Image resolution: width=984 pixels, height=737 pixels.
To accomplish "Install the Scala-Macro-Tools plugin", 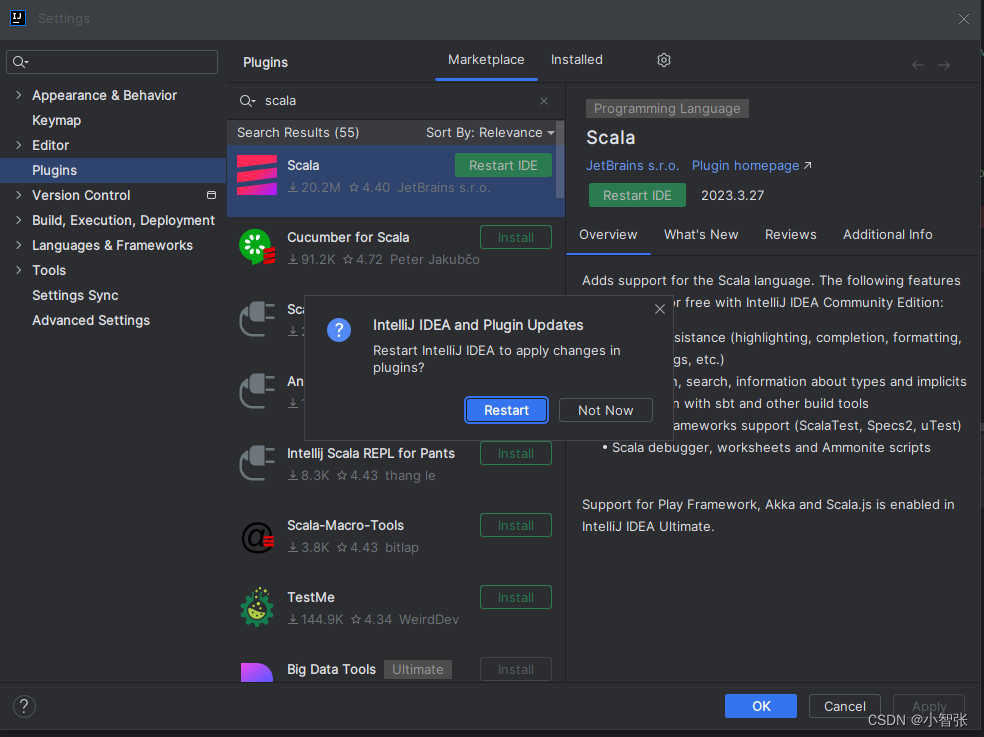I will 516,525.
